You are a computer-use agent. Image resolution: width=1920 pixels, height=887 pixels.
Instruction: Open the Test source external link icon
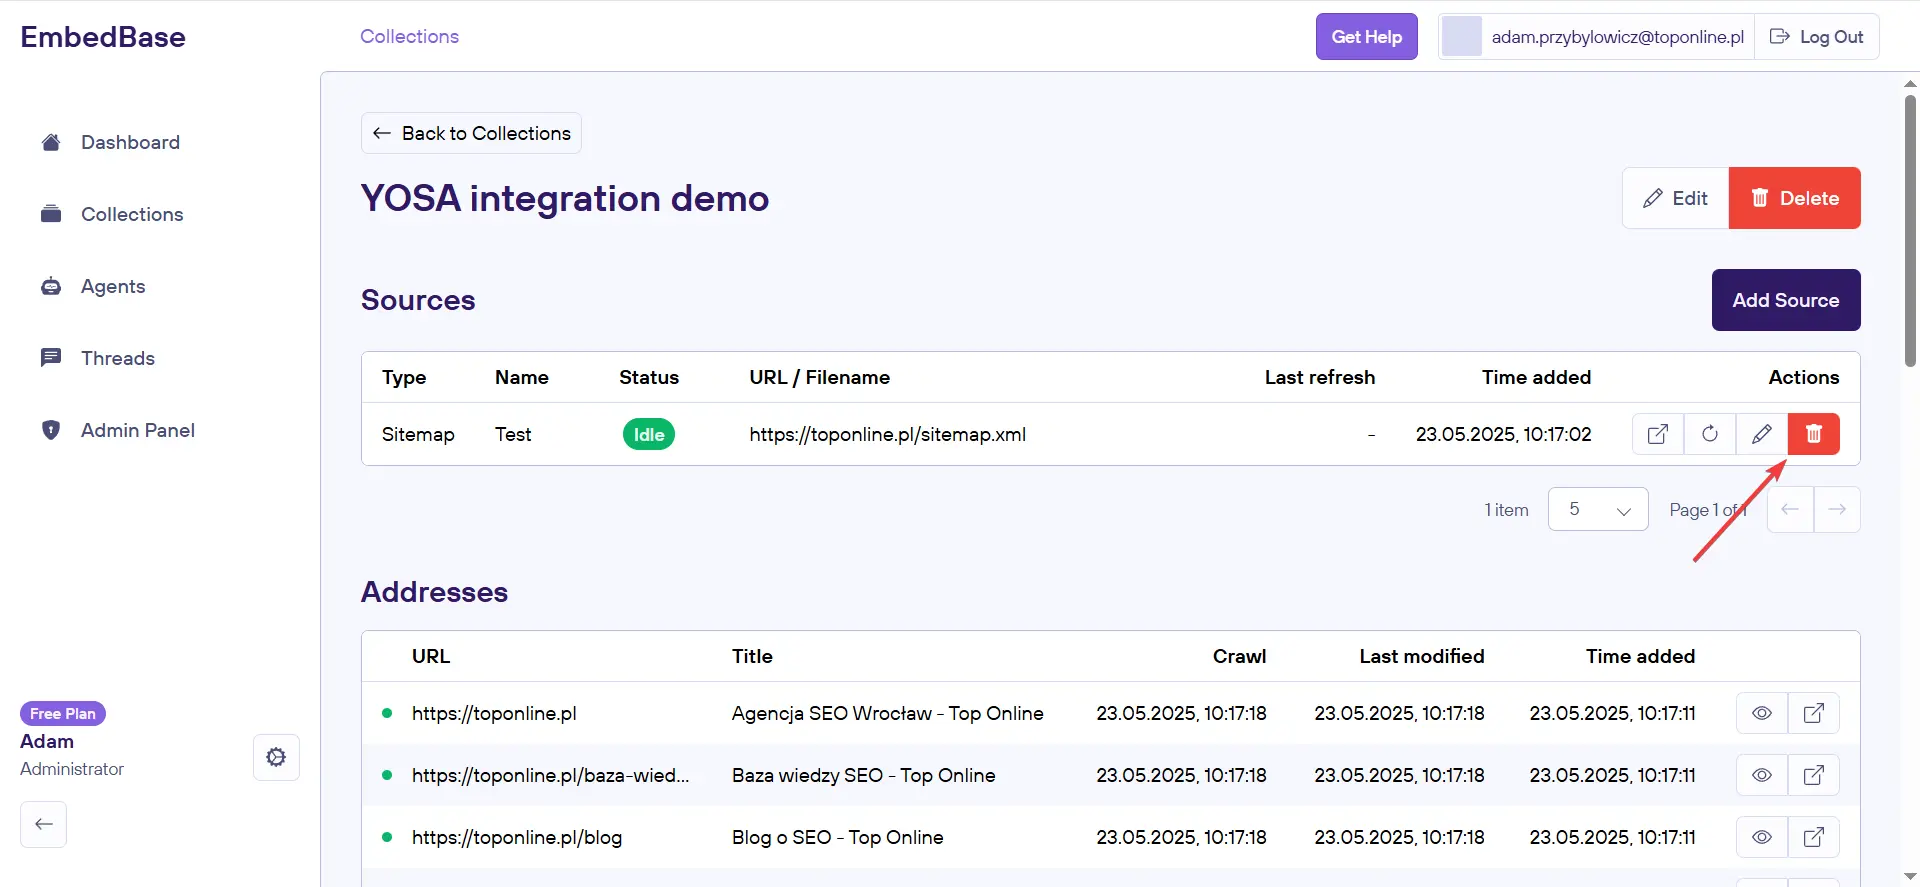click(1658, 434)
